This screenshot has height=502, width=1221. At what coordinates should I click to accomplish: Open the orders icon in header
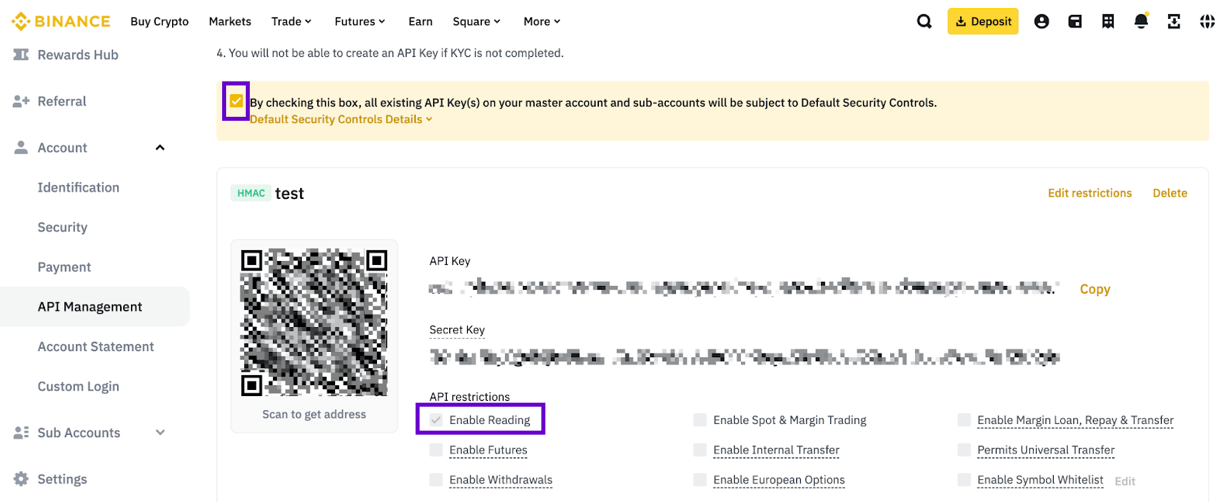1108,21
